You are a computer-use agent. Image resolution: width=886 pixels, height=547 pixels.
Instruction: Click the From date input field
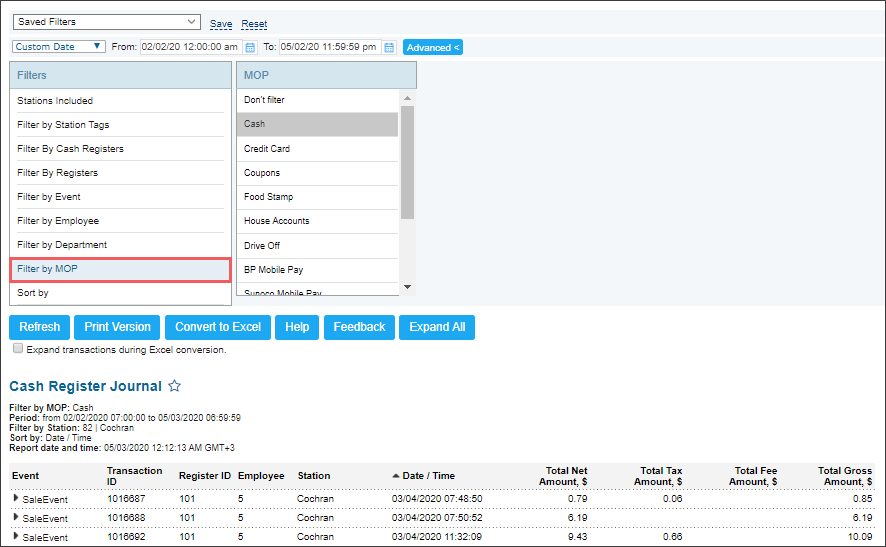click(x=190, y=47)
